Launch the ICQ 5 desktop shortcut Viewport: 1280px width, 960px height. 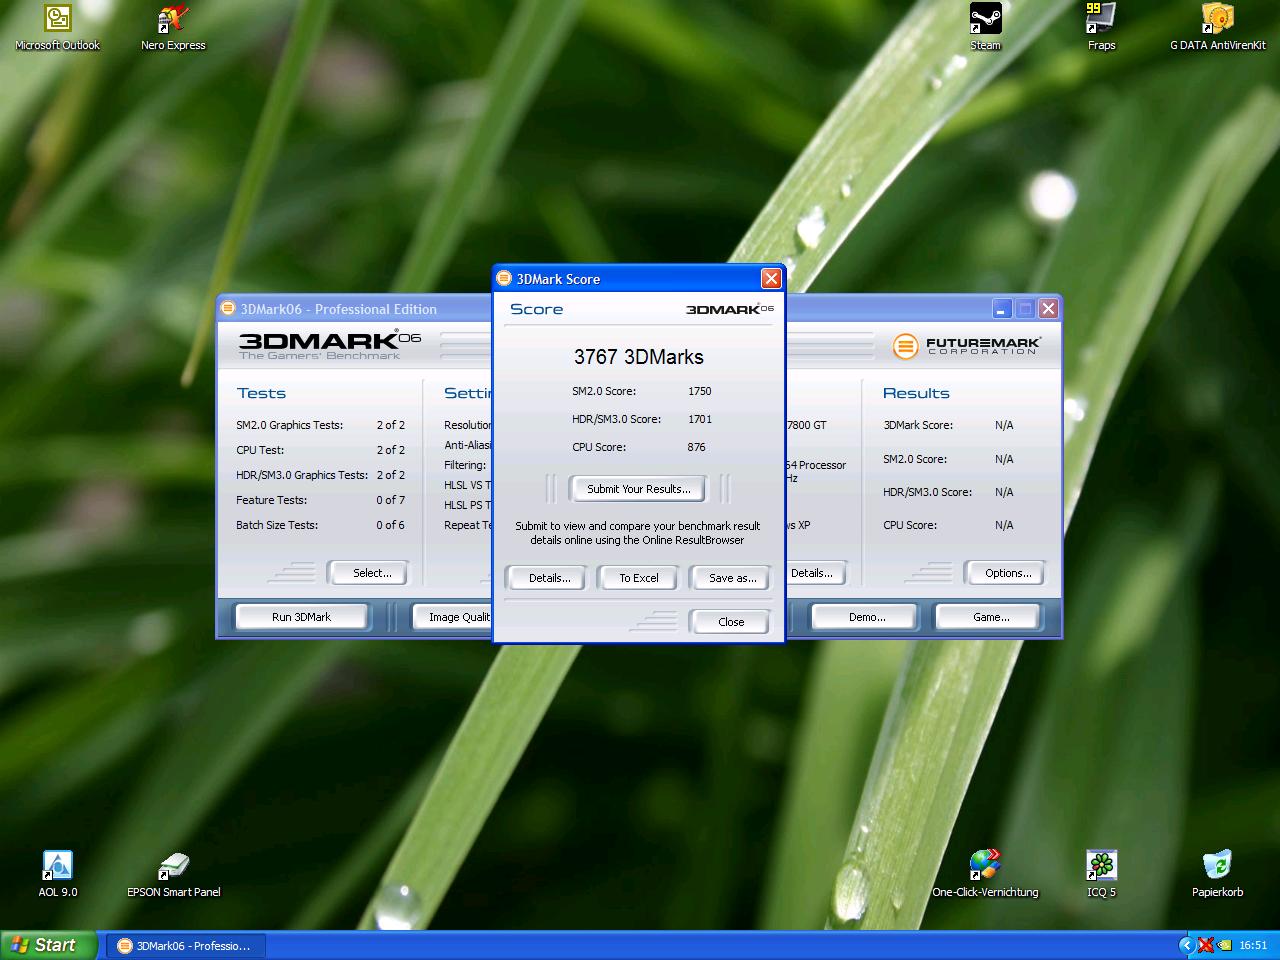pyautogui.click(x=1101, y=874)
